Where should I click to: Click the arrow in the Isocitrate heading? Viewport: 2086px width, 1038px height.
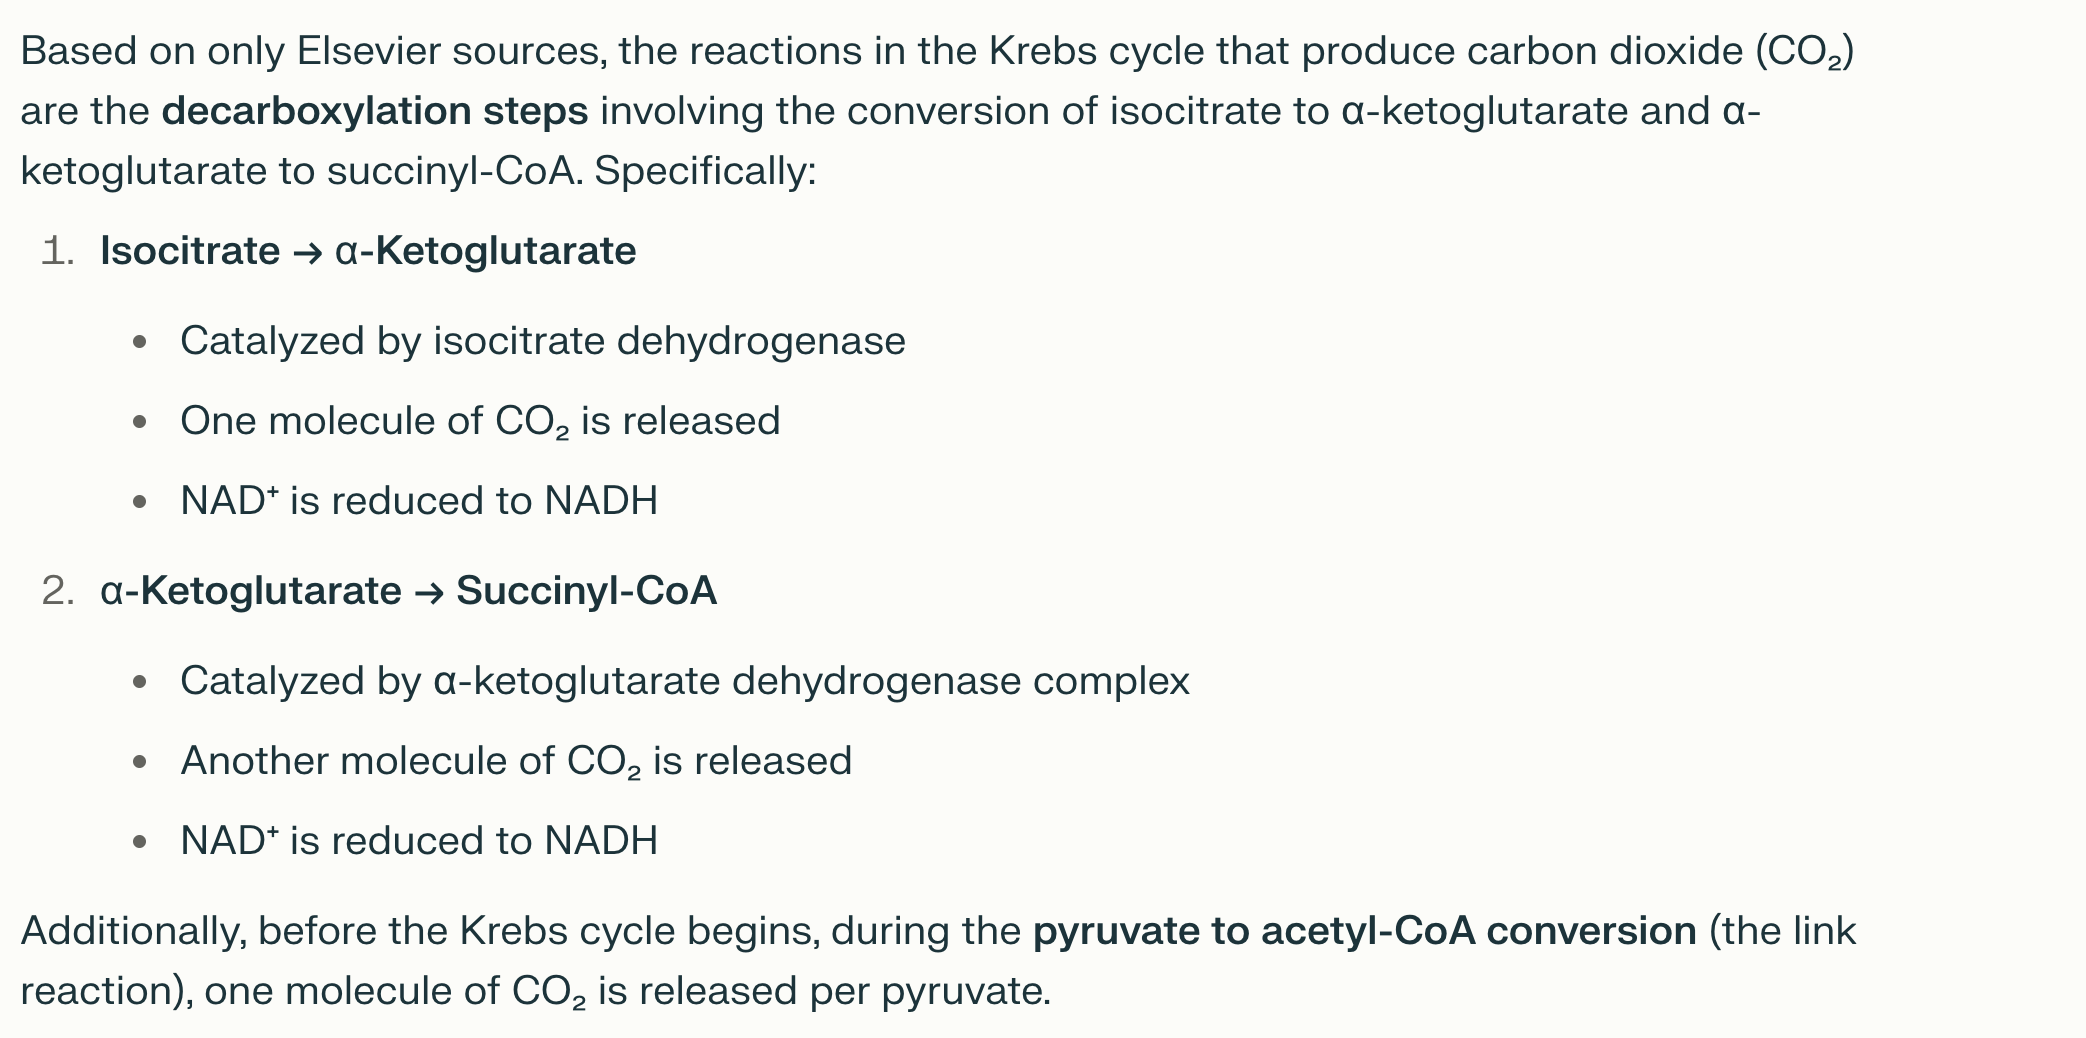tap(307, 252)
